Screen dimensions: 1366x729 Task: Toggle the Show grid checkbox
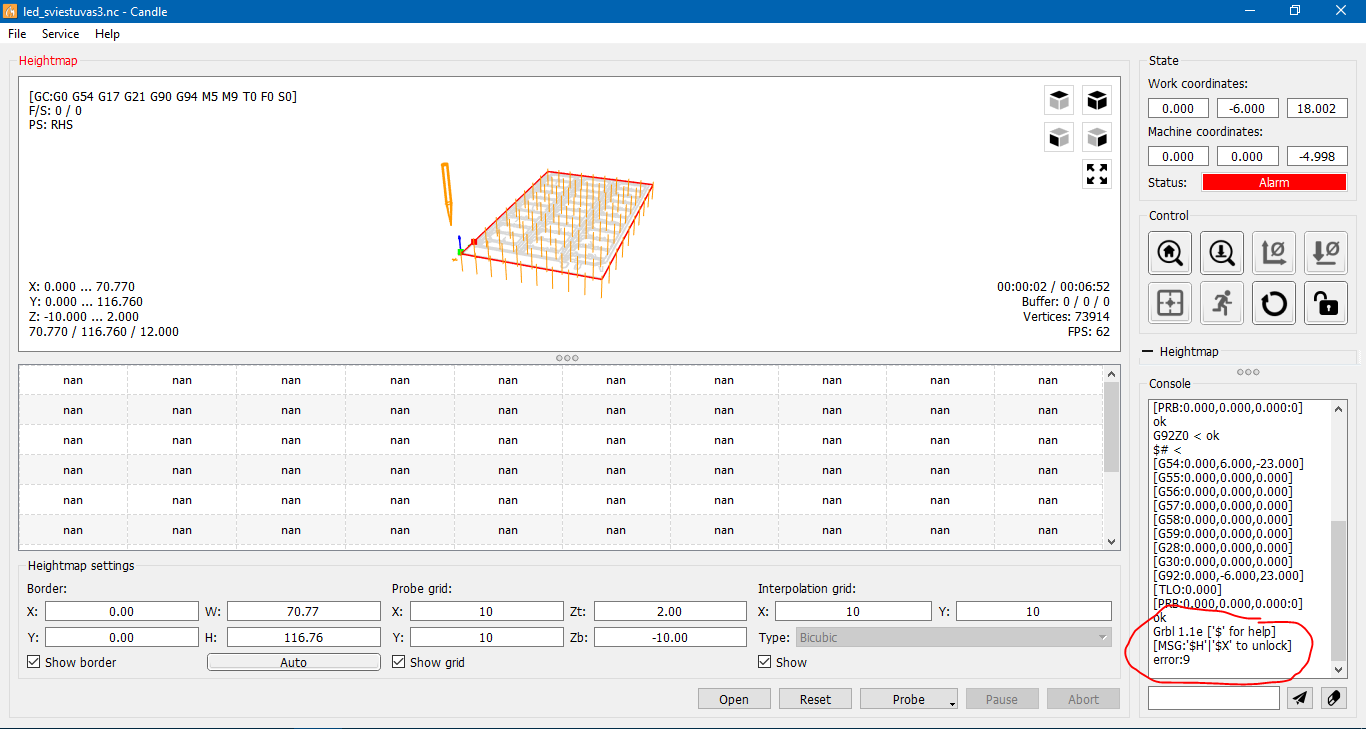pyautogui.click(x=400, y=662)
